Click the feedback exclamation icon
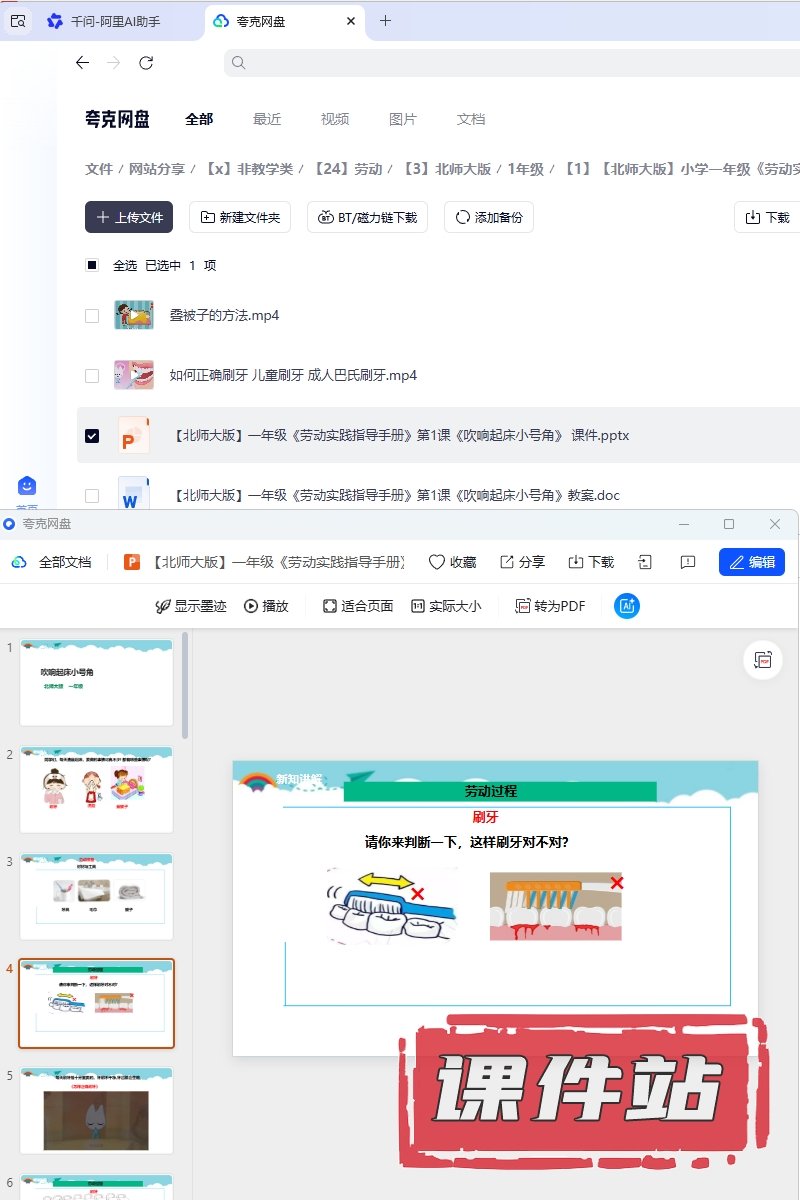The image size is (800, 1200). click(x=688, y=562)
